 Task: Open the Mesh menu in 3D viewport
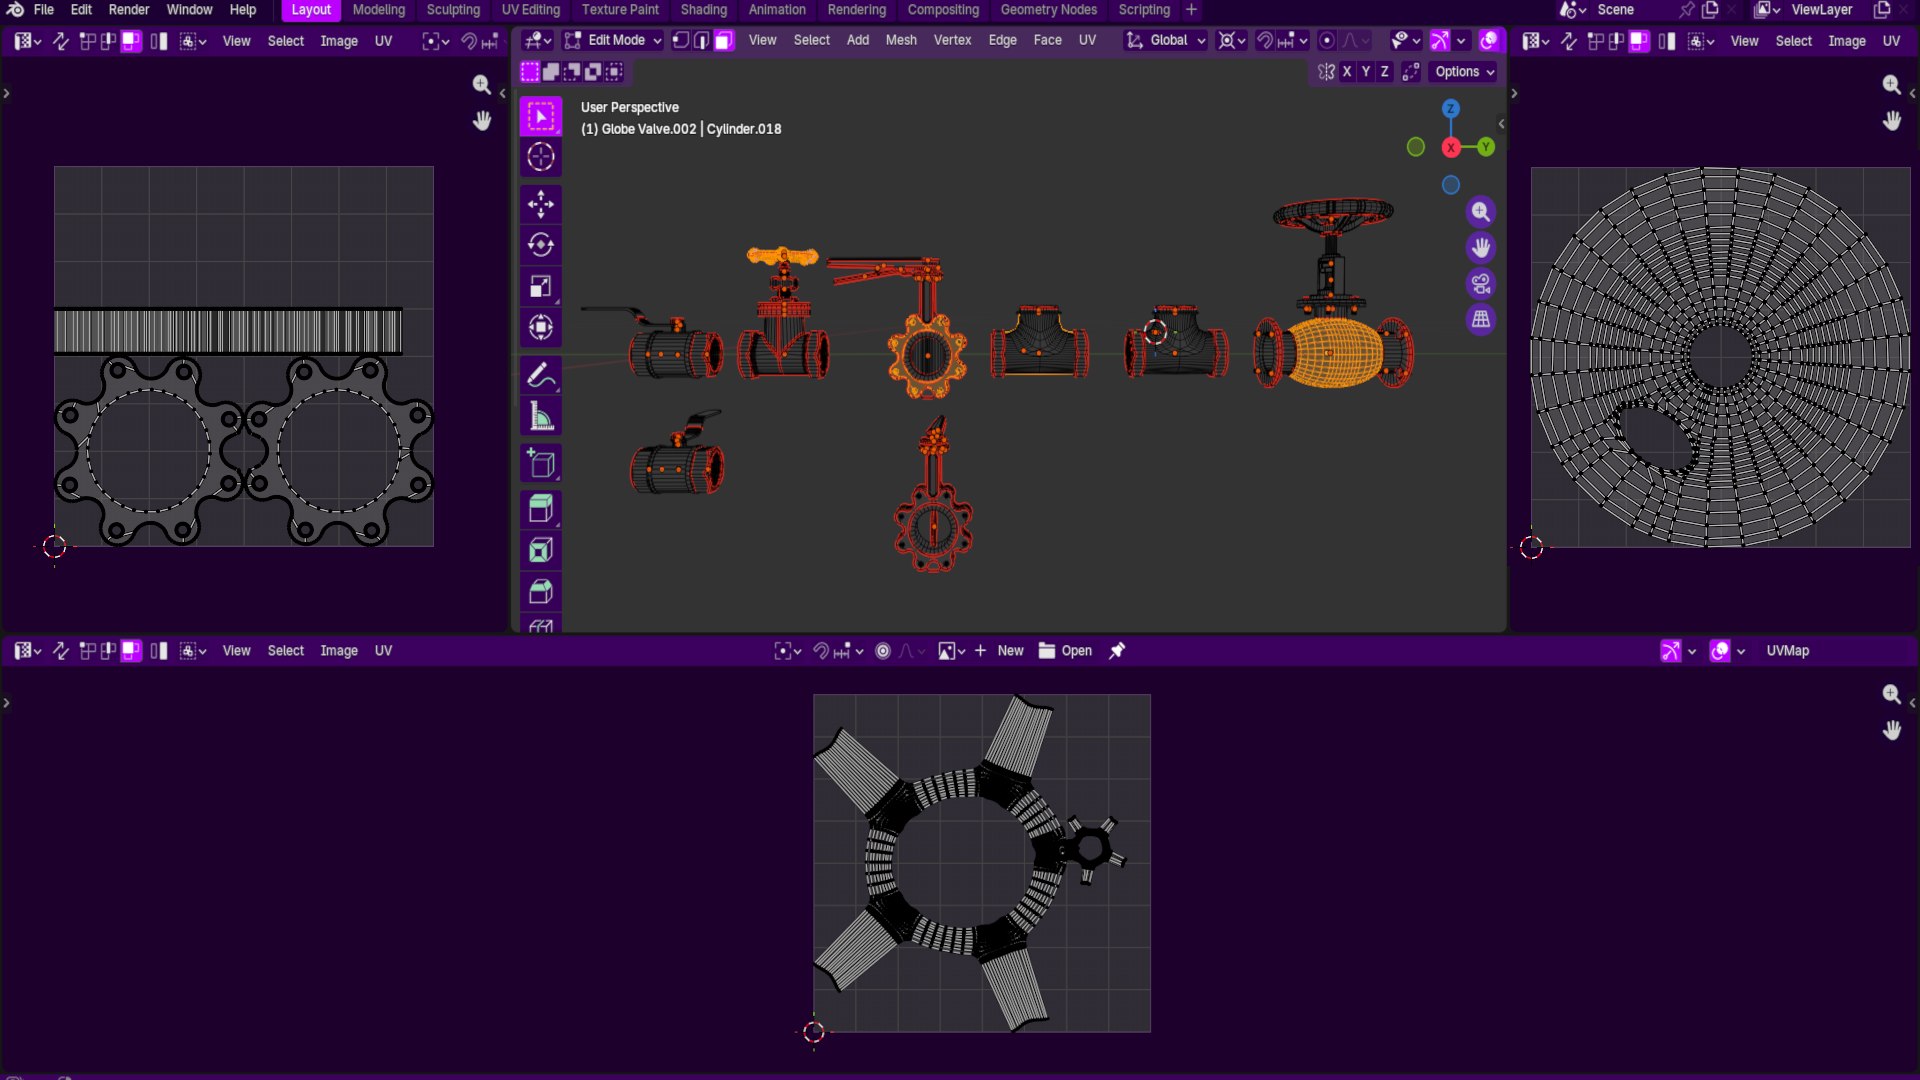pyautogui.click(x=901, y=40)
